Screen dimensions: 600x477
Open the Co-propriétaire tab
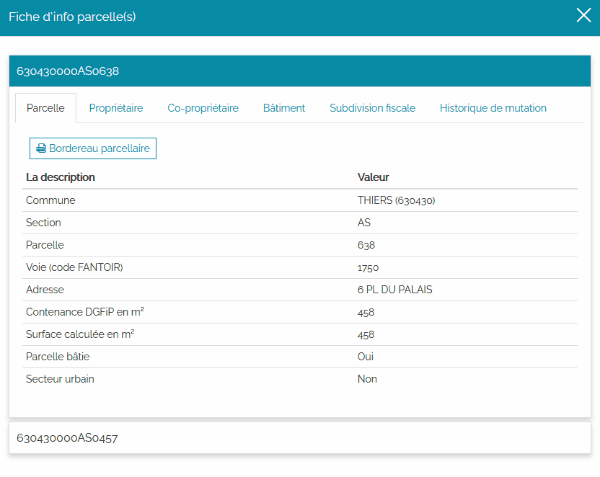203,108
